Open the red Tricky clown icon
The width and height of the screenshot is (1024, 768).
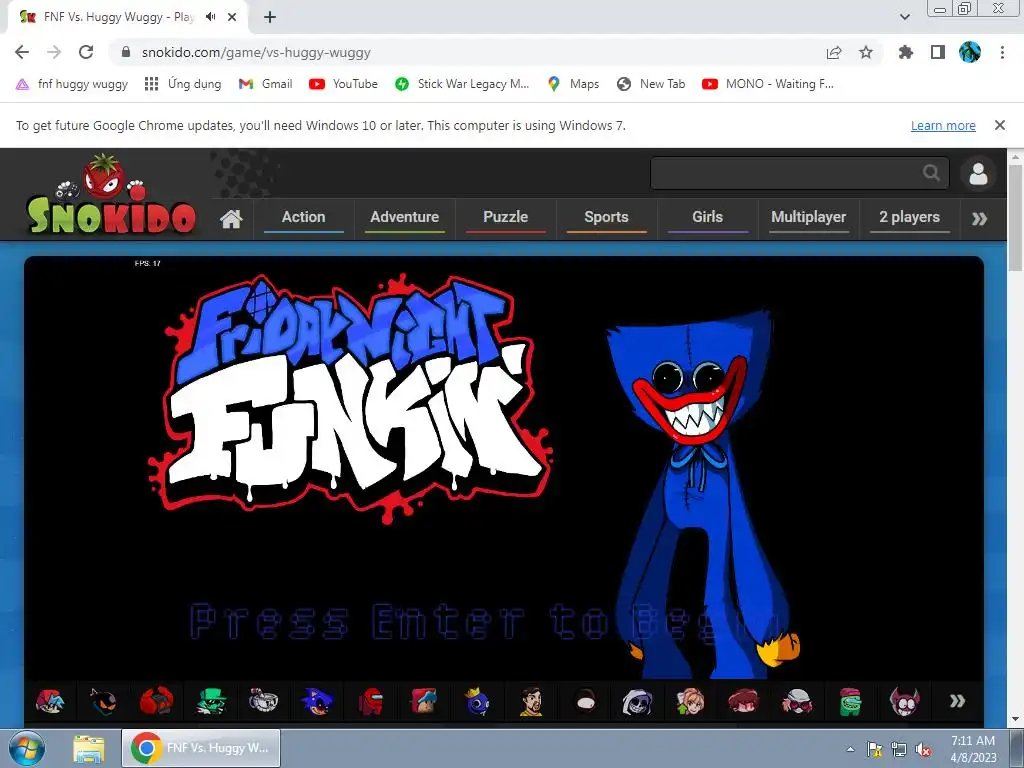(157, 701)
